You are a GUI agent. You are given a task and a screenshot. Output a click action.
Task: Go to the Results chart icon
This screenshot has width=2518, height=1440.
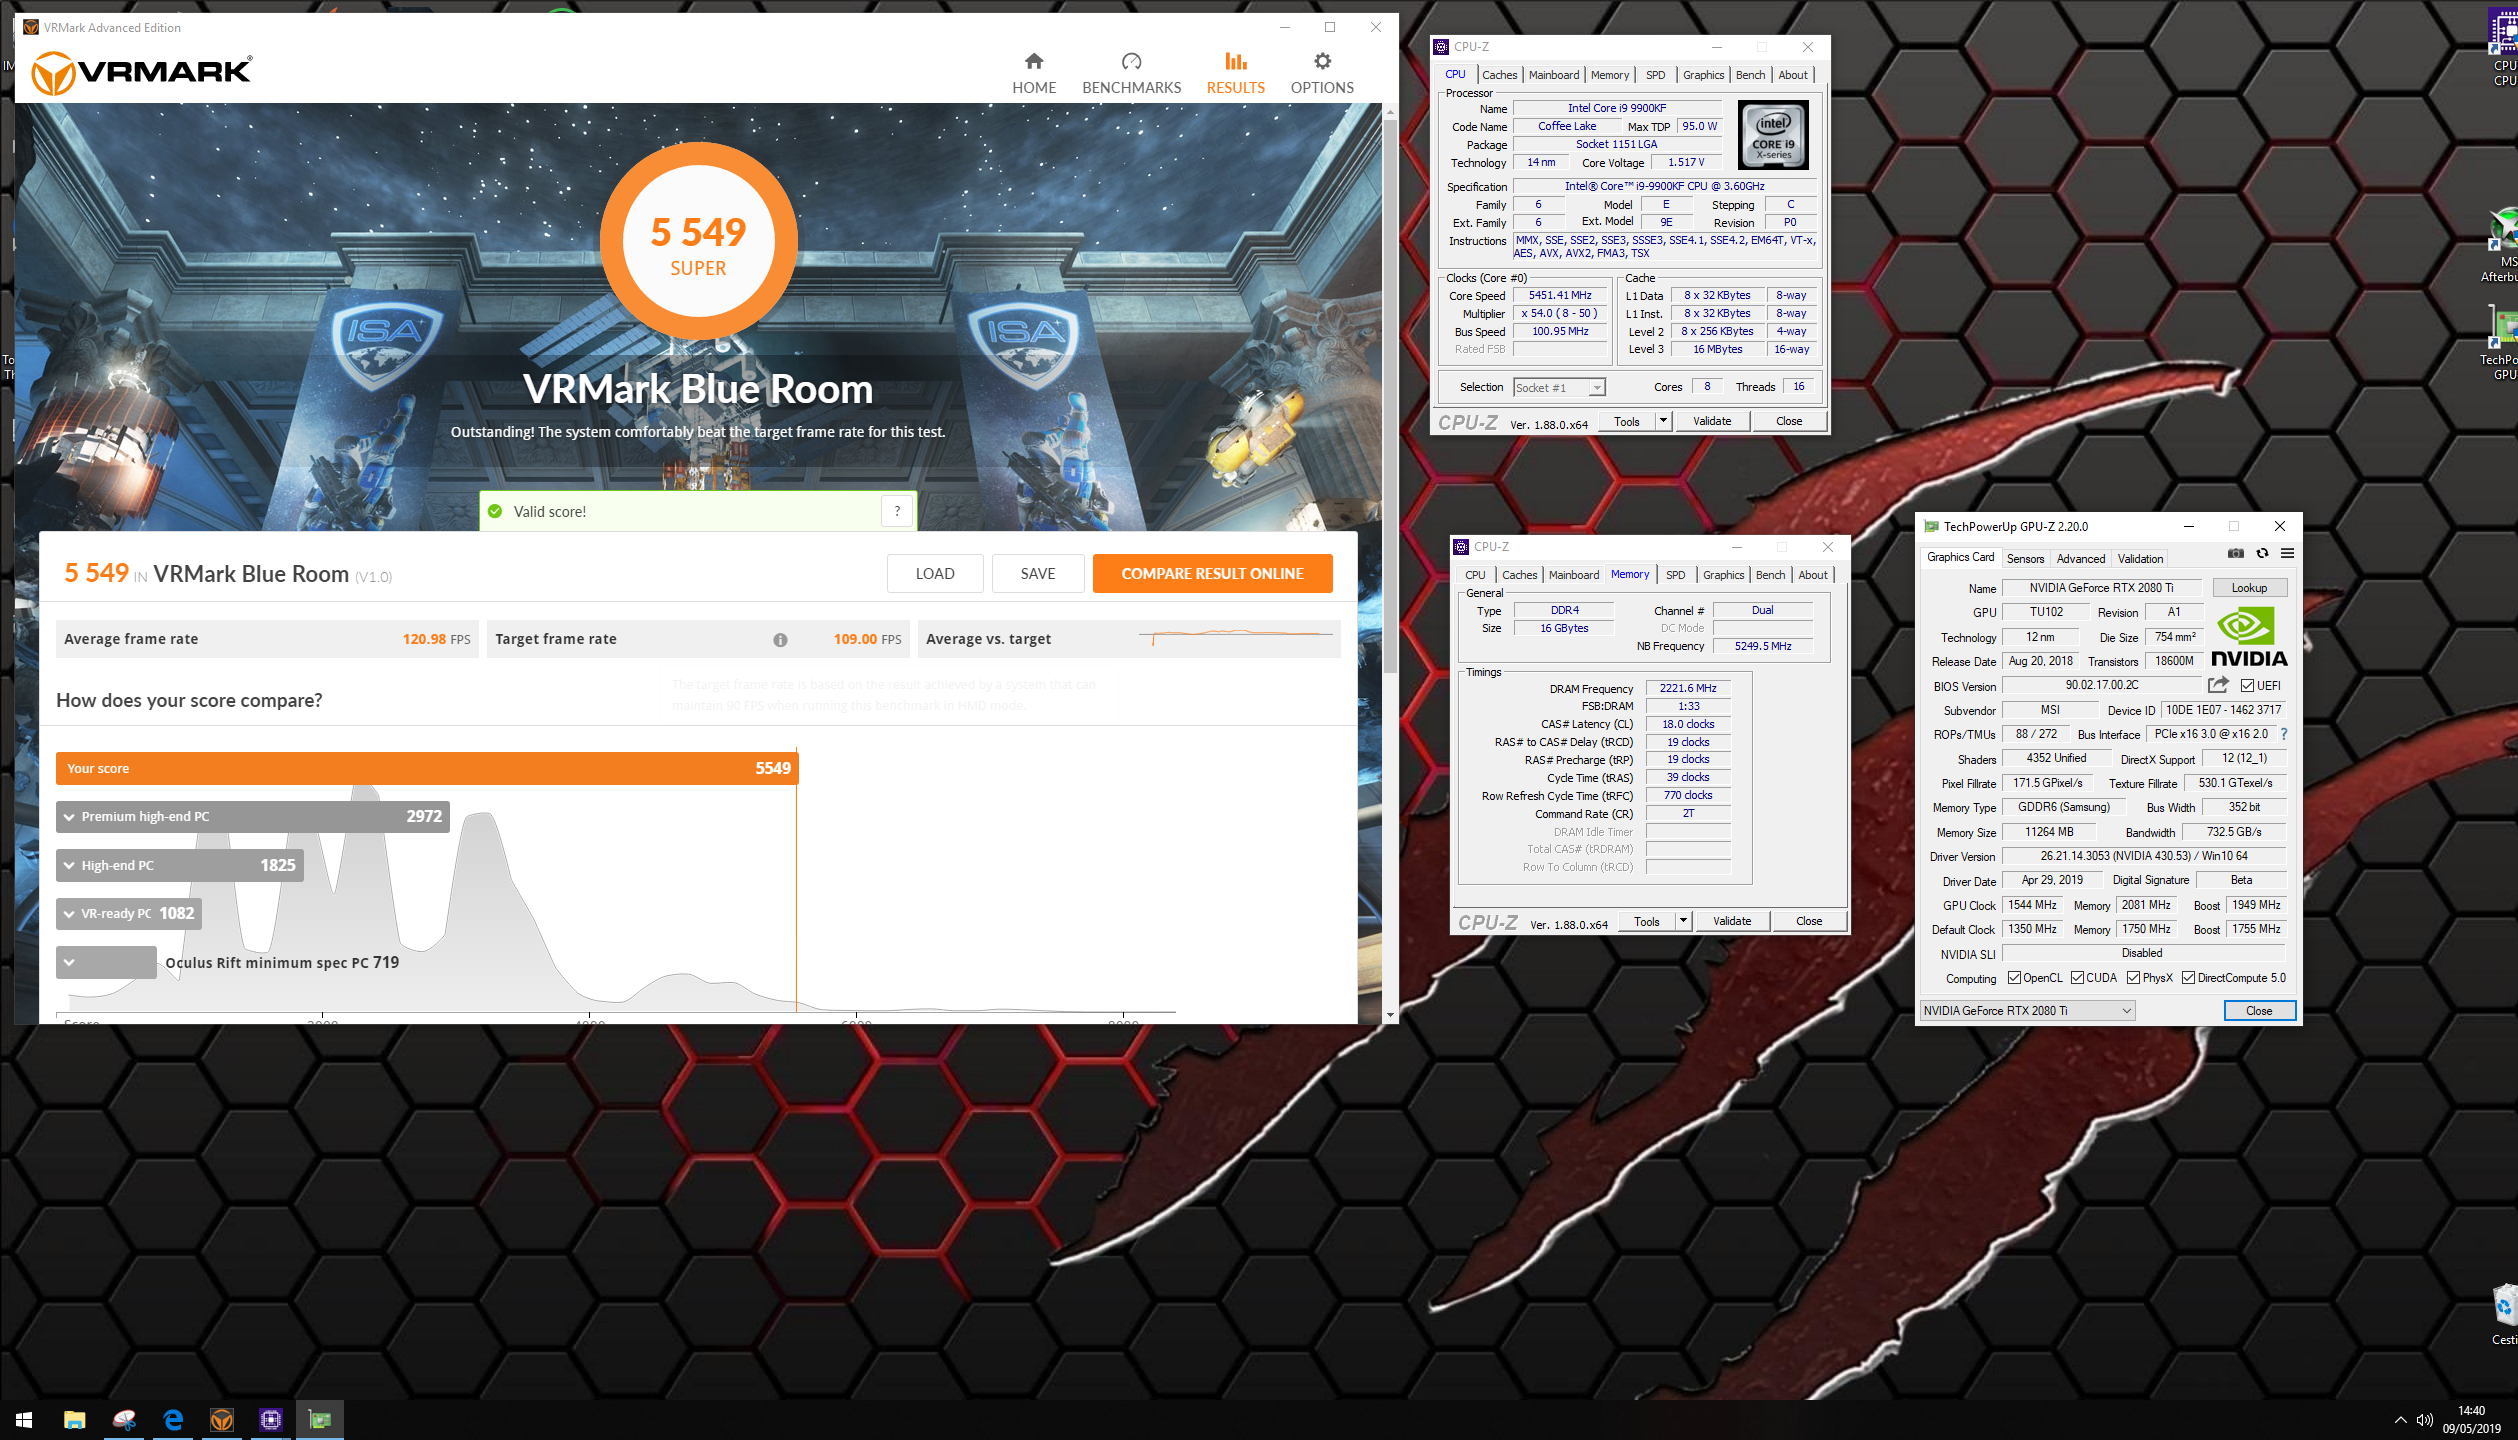(x=1235, y=61)
